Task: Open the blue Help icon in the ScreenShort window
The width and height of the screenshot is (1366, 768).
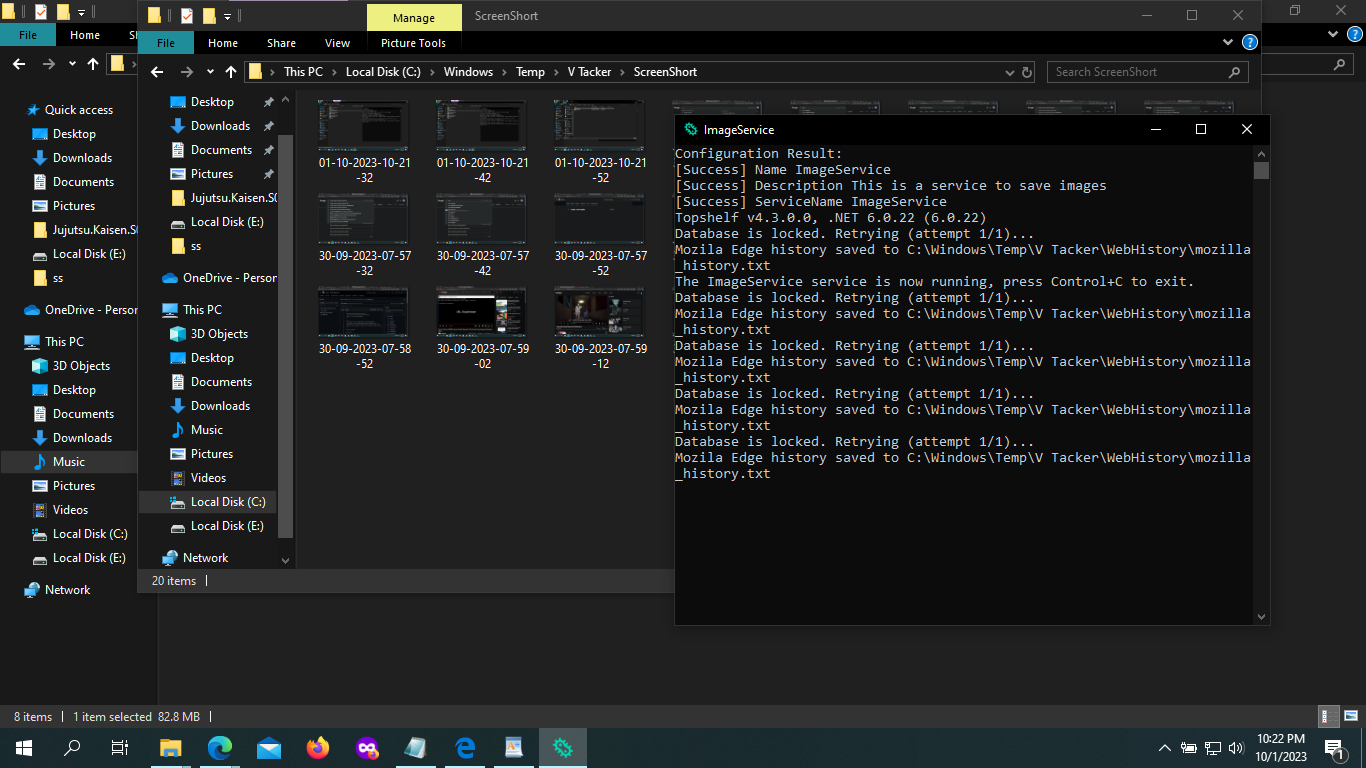Action: coord(1249,43)
